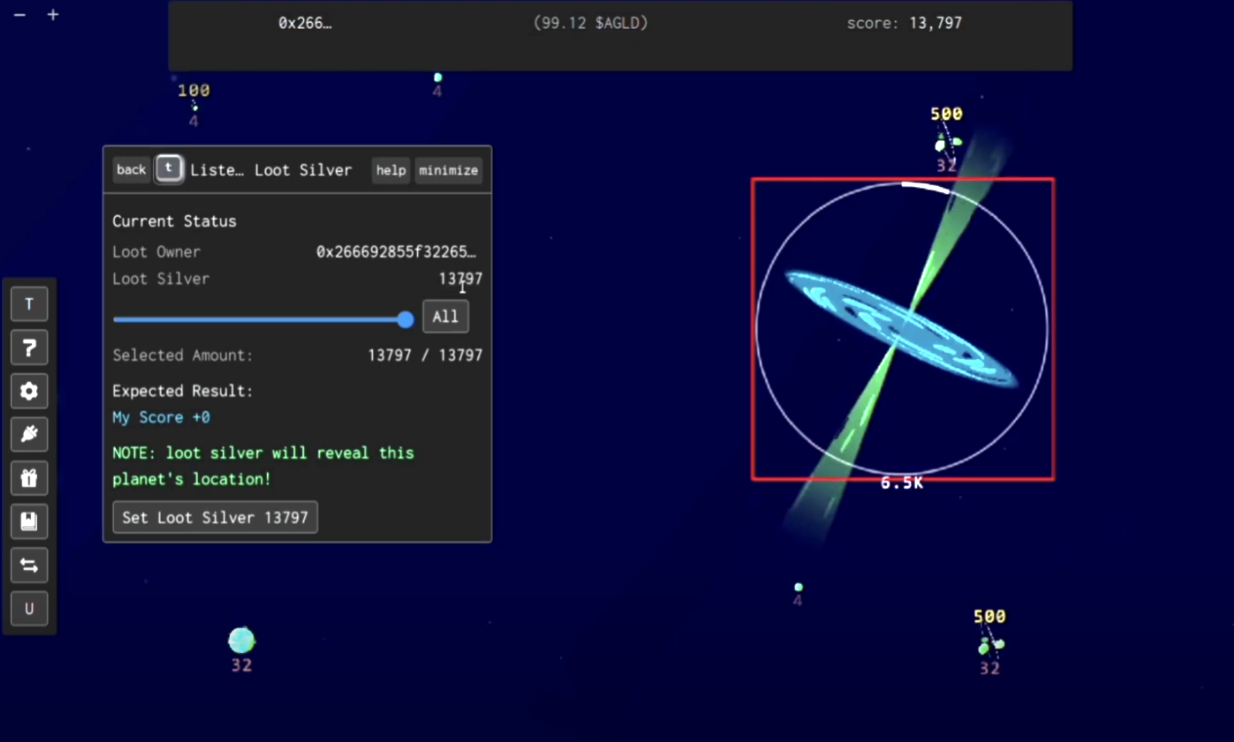Click the gift box sidebar icon

click(x=29, y=478)
